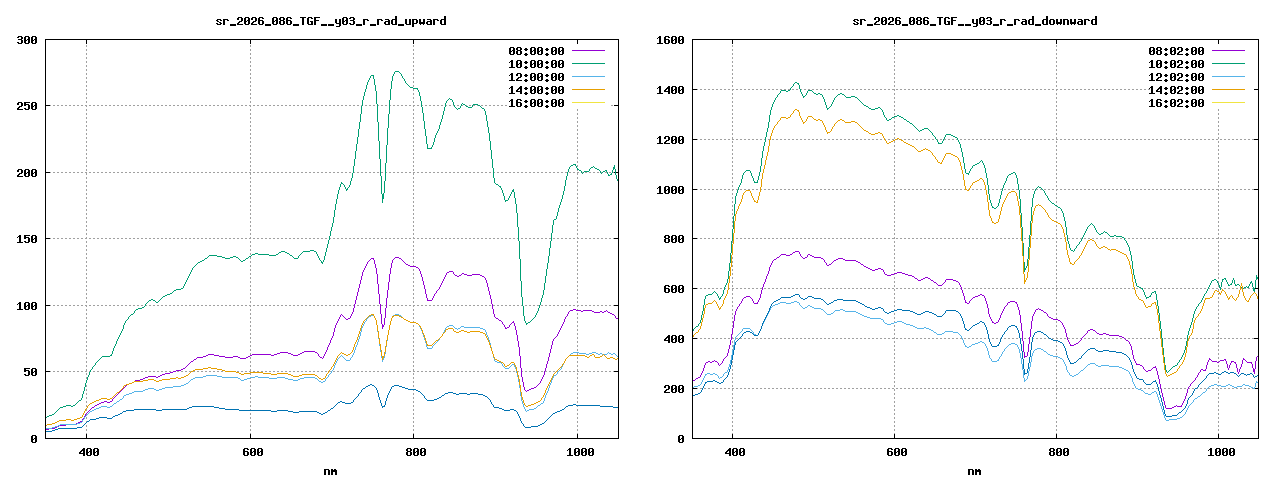Click the 12:00:00 legend label in left plot
The image size is (1280, 480).
click(x=536, y=77)
